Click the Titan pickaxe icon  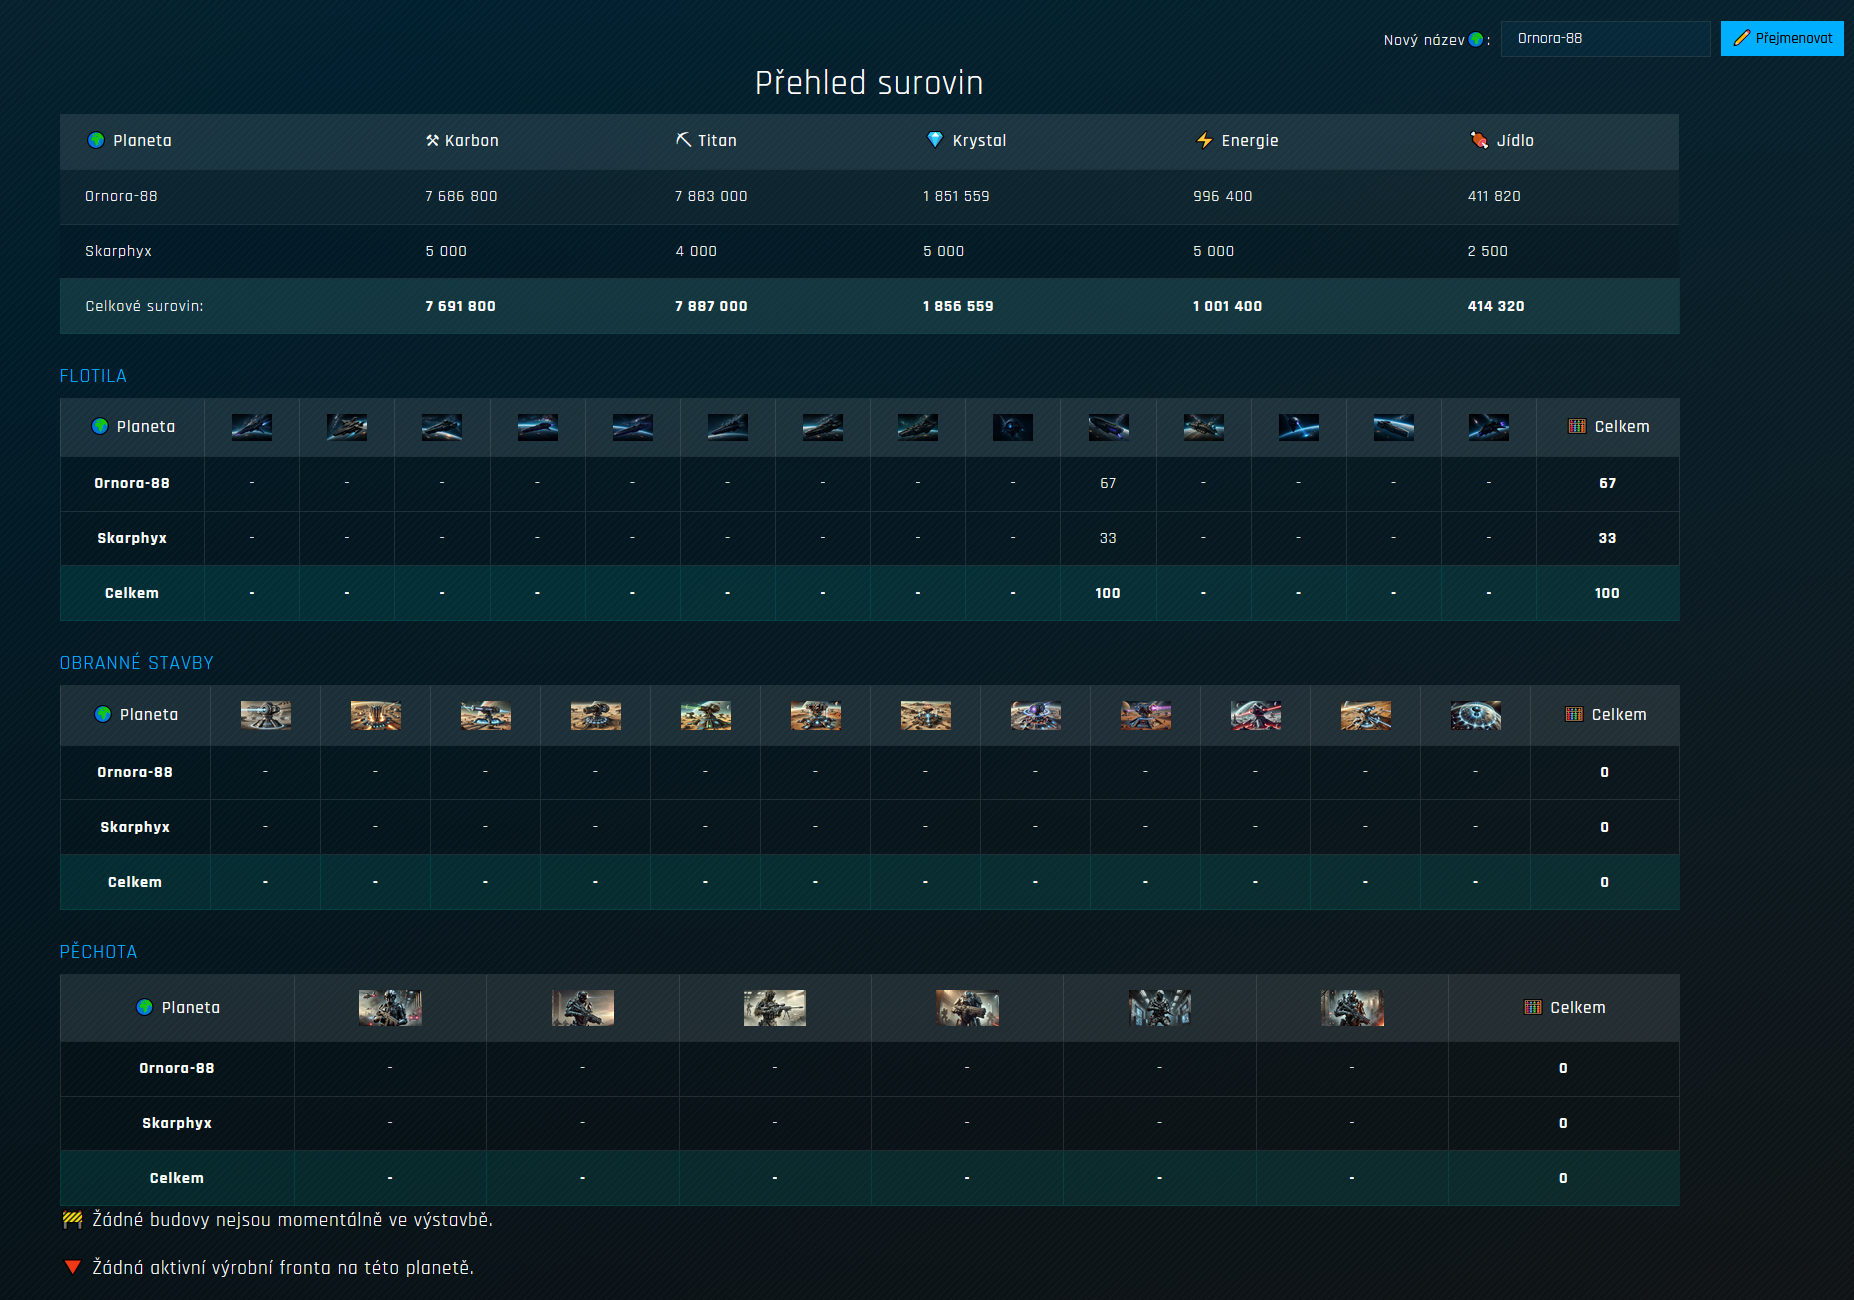coord(683,140)
